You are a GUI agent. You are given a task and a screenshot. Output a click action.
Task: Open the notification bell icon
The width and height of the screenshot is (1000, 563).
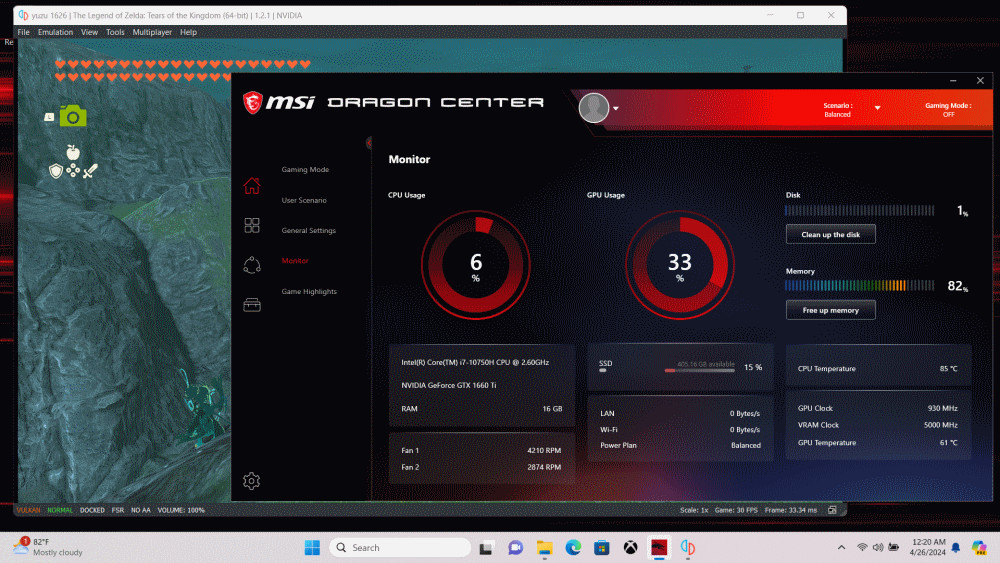(956, 547)
